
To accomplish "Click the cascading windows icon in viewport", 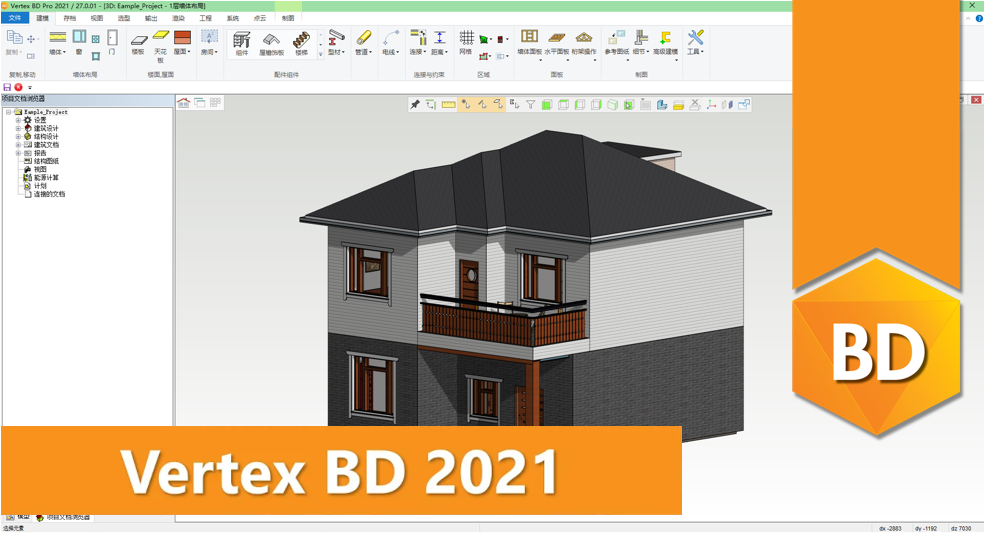I will pos(200,102).
